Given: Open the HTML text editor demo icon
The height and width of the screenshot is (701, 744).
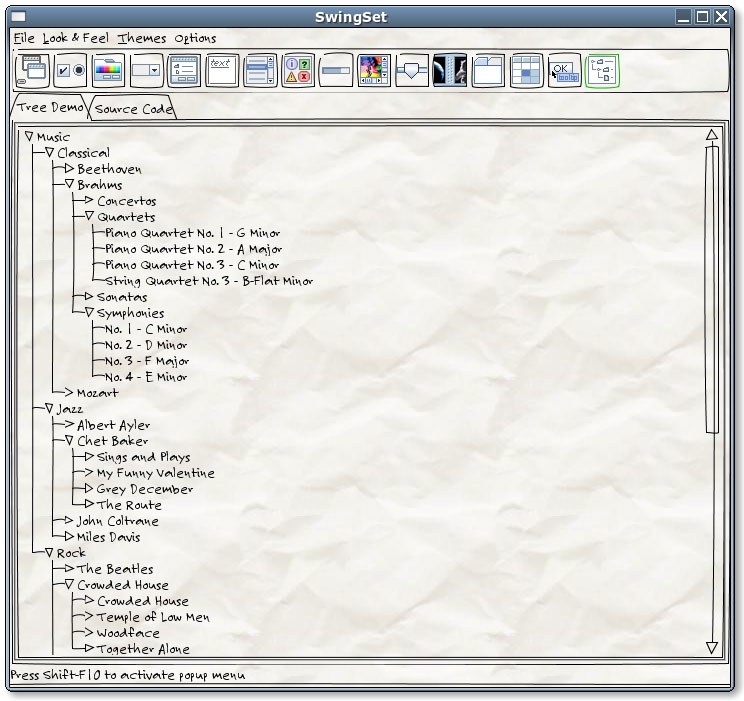Looking at the screenshot, I should (222, 70).
